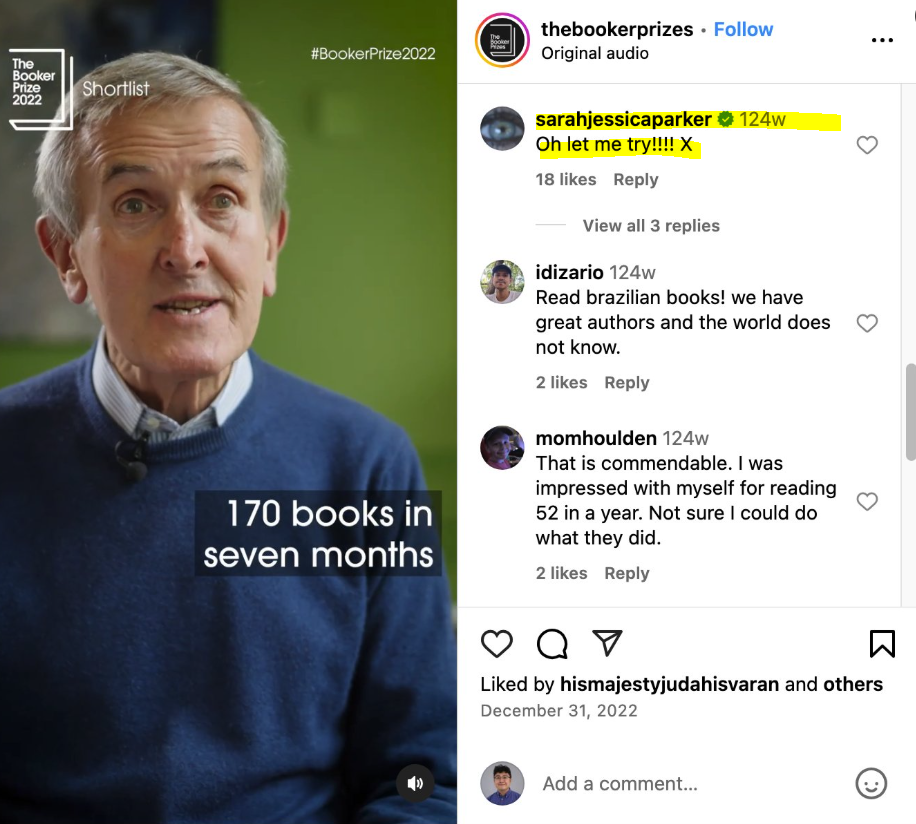Focus the Add a comment field

point(689,783)
